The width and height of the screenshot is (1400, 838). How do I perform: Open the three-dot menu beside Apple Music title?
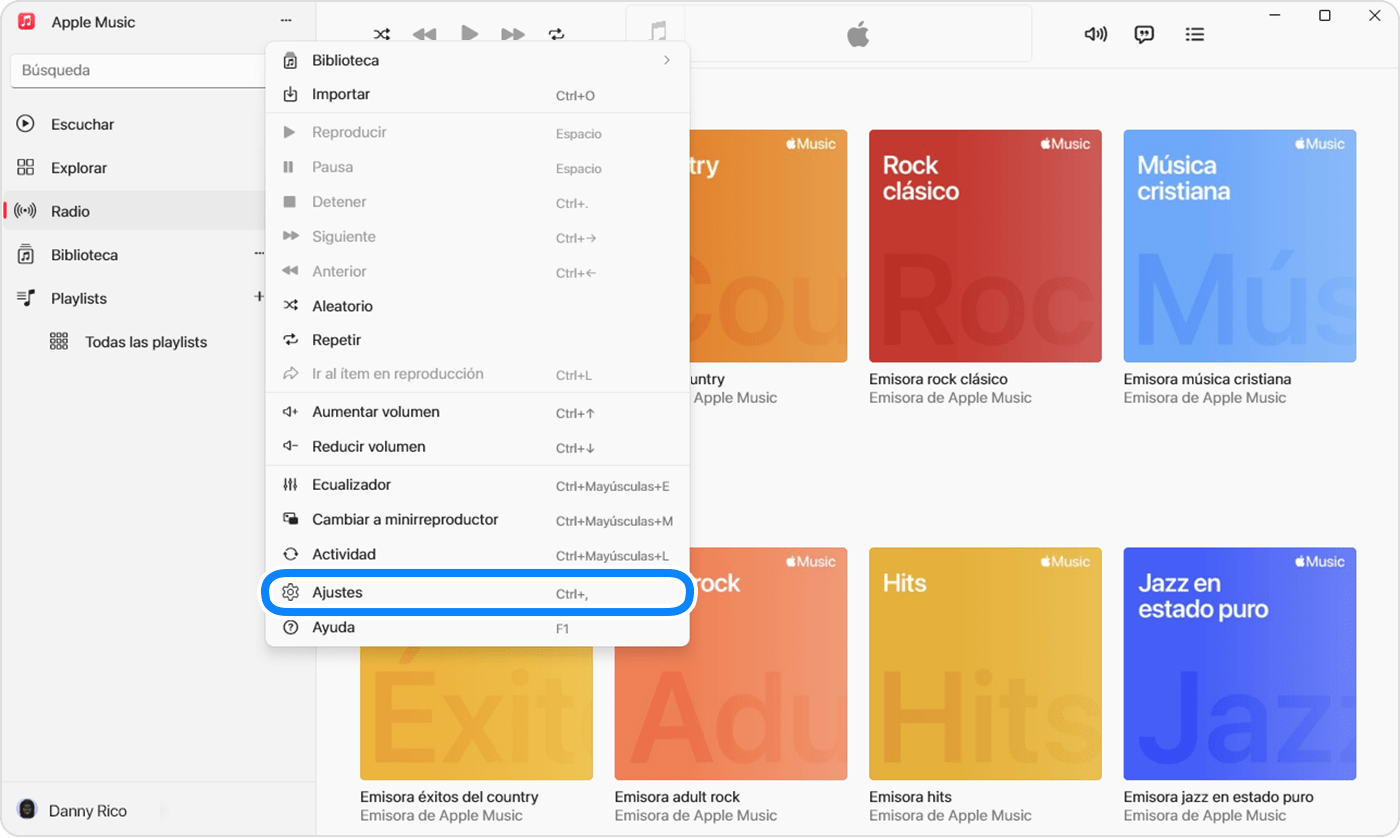pyautogui.click(x=286, y=21)
